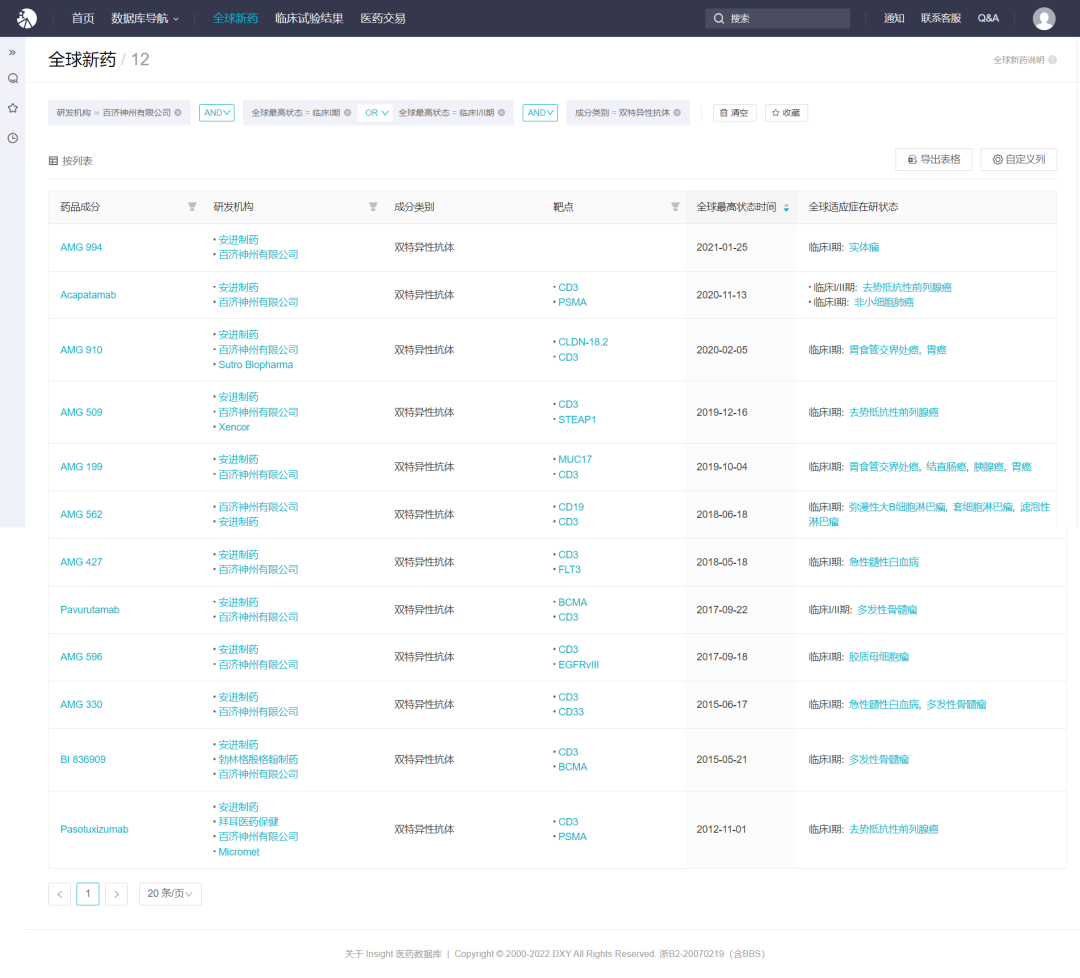Open Sutro Biopharma organization link
Image resolution: width=1080 pixels, height=978 pixels.
(x=256, y=365)
